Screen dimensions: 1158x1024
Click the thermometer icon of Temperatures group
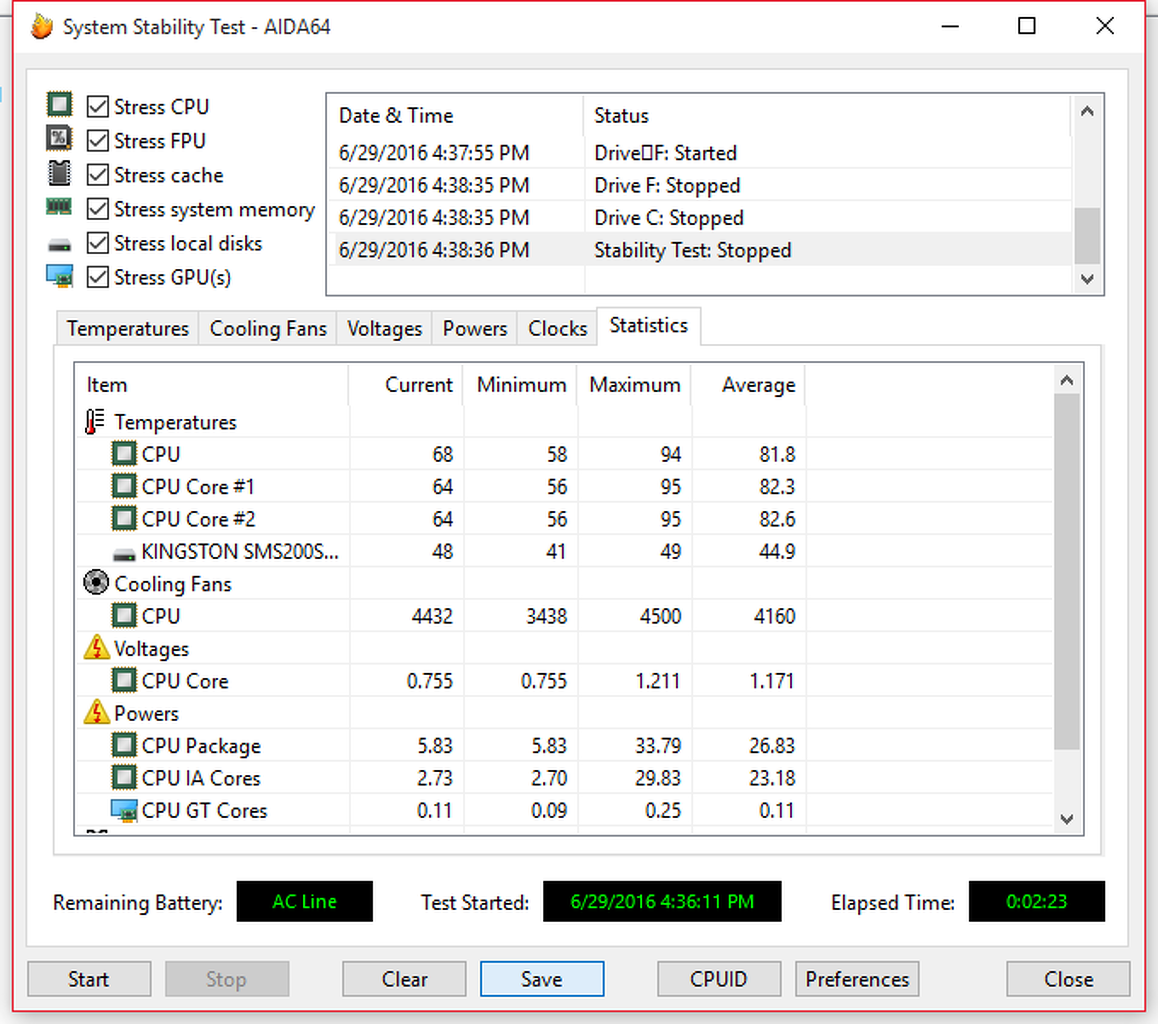click(95, 422)
